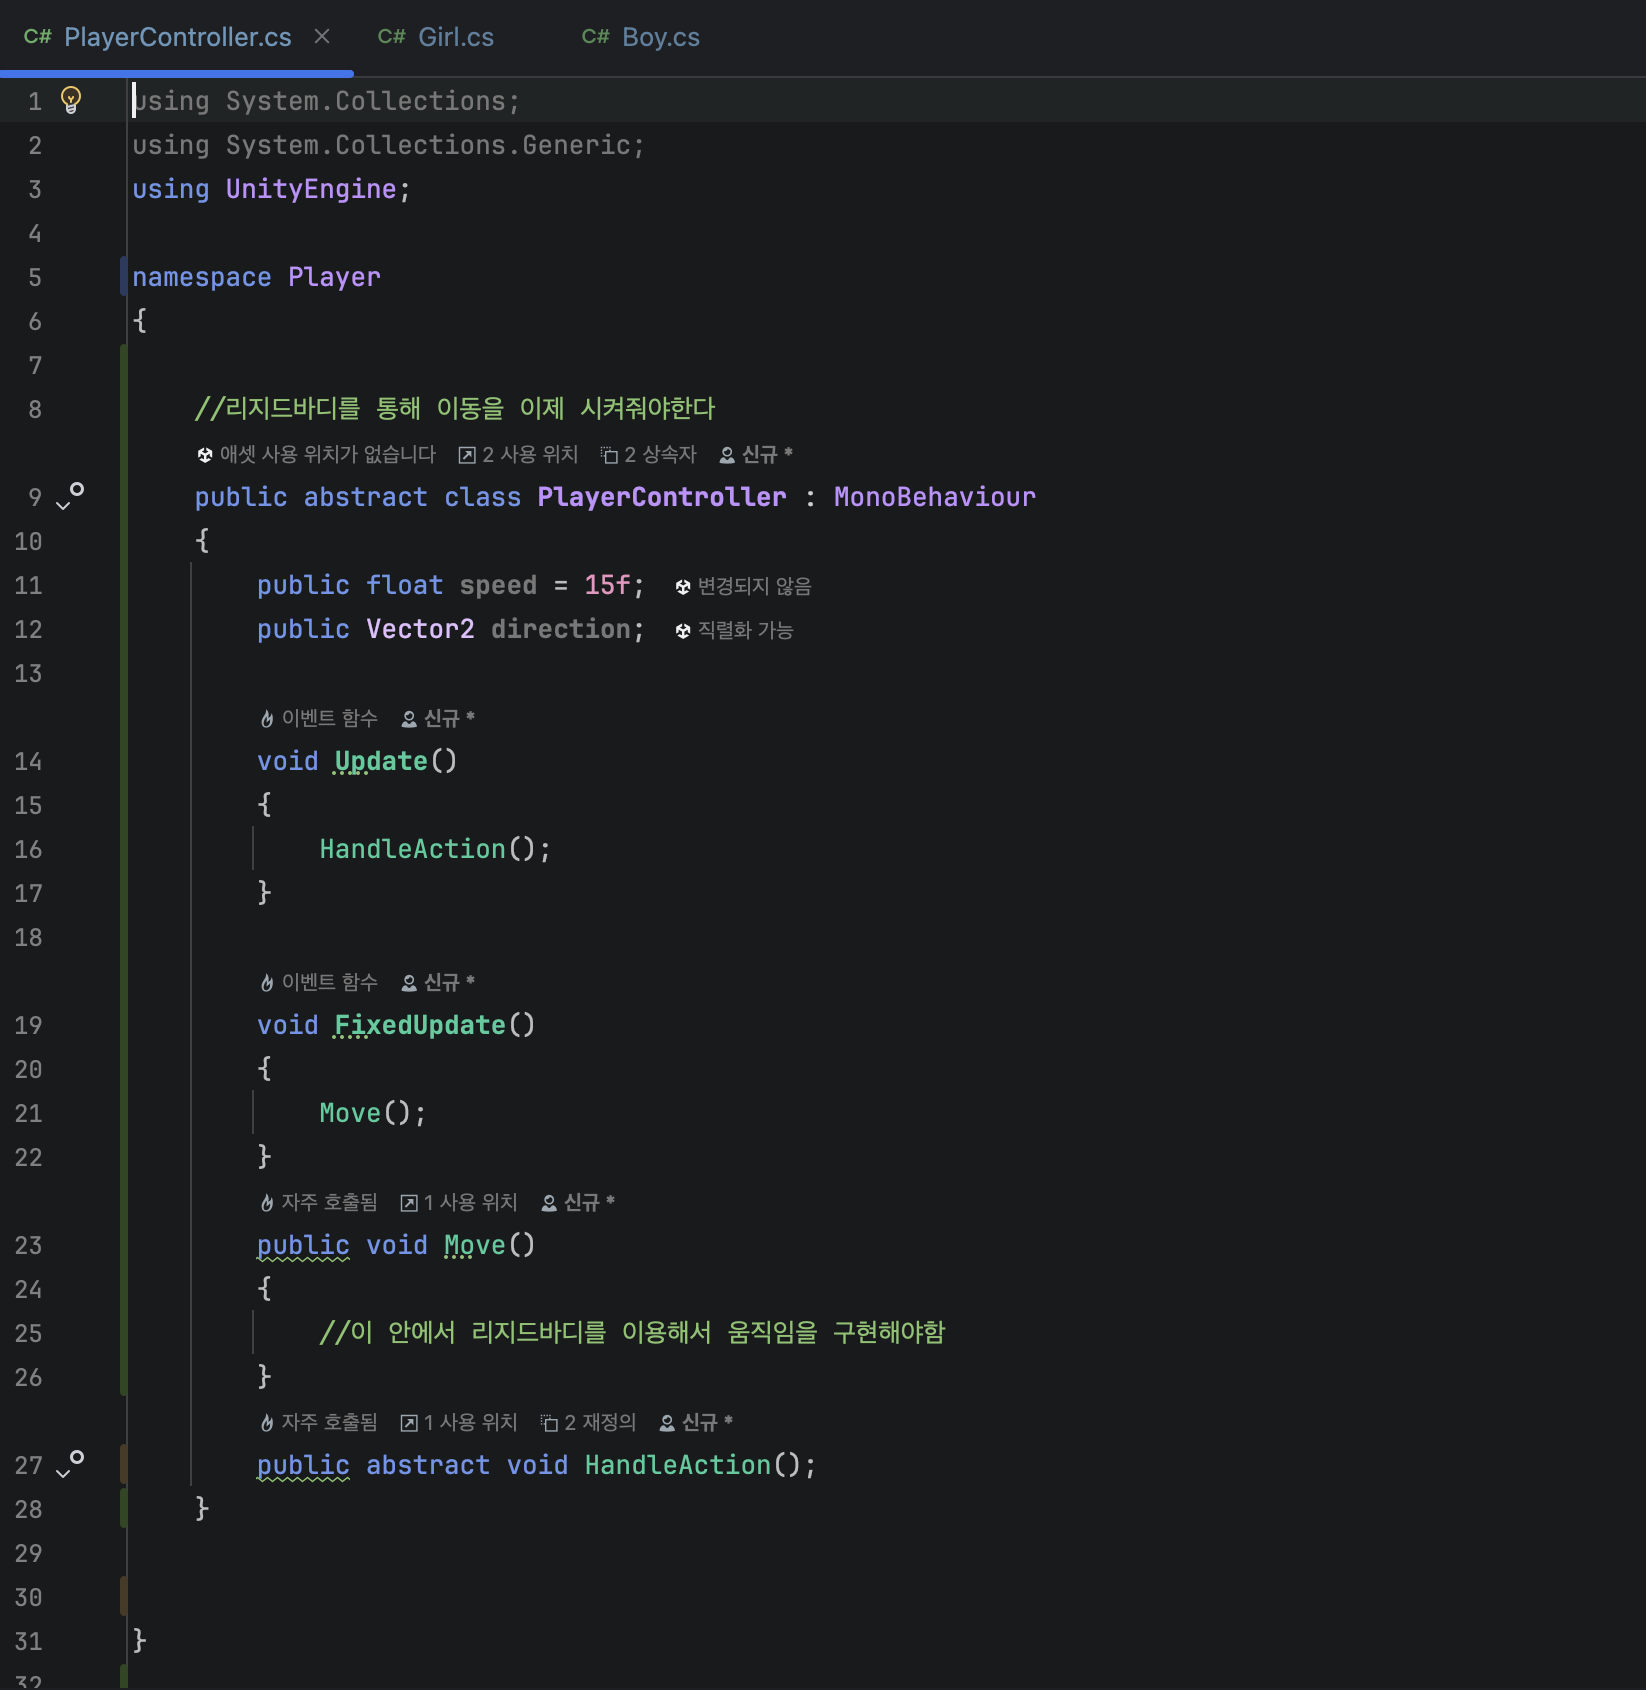Click the inheritors gutter icon on line 9
Screen dimensions: 1646x1690
[x=70, y=496]
